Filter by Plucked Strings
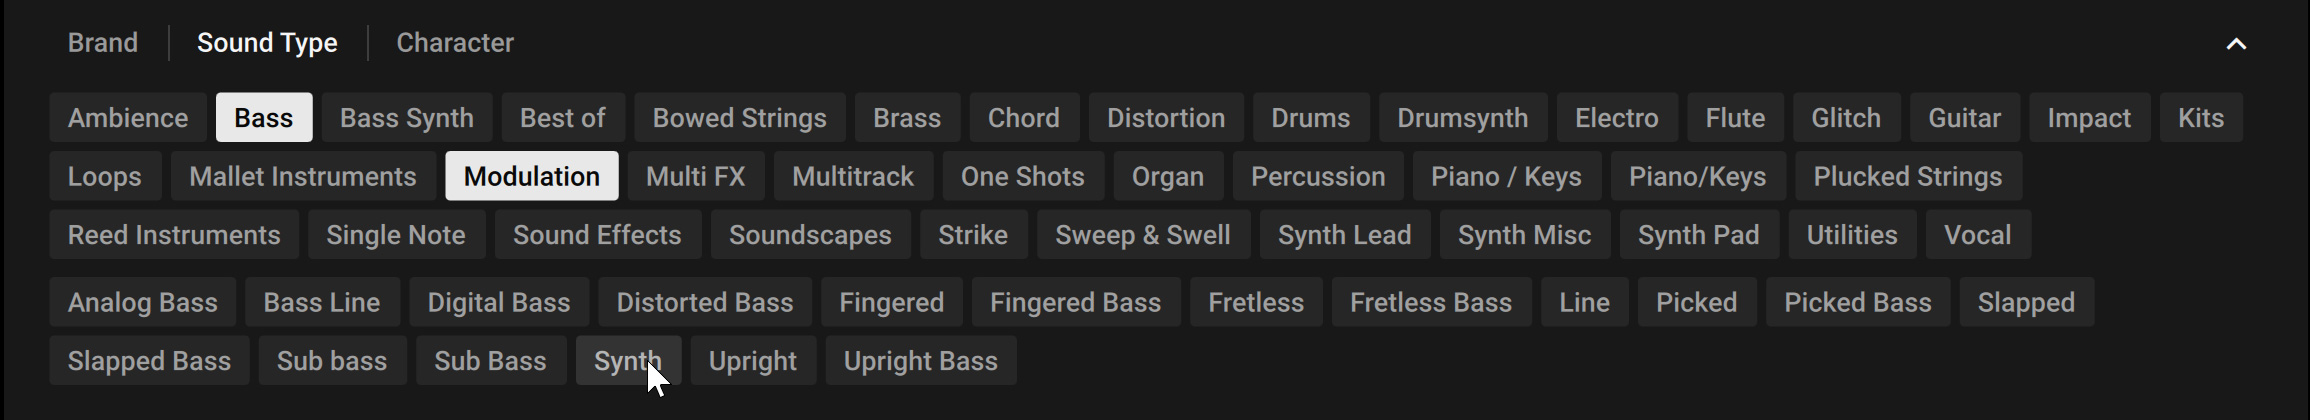This screenshot has height=420, width=2310. [x=1907, y=177]
